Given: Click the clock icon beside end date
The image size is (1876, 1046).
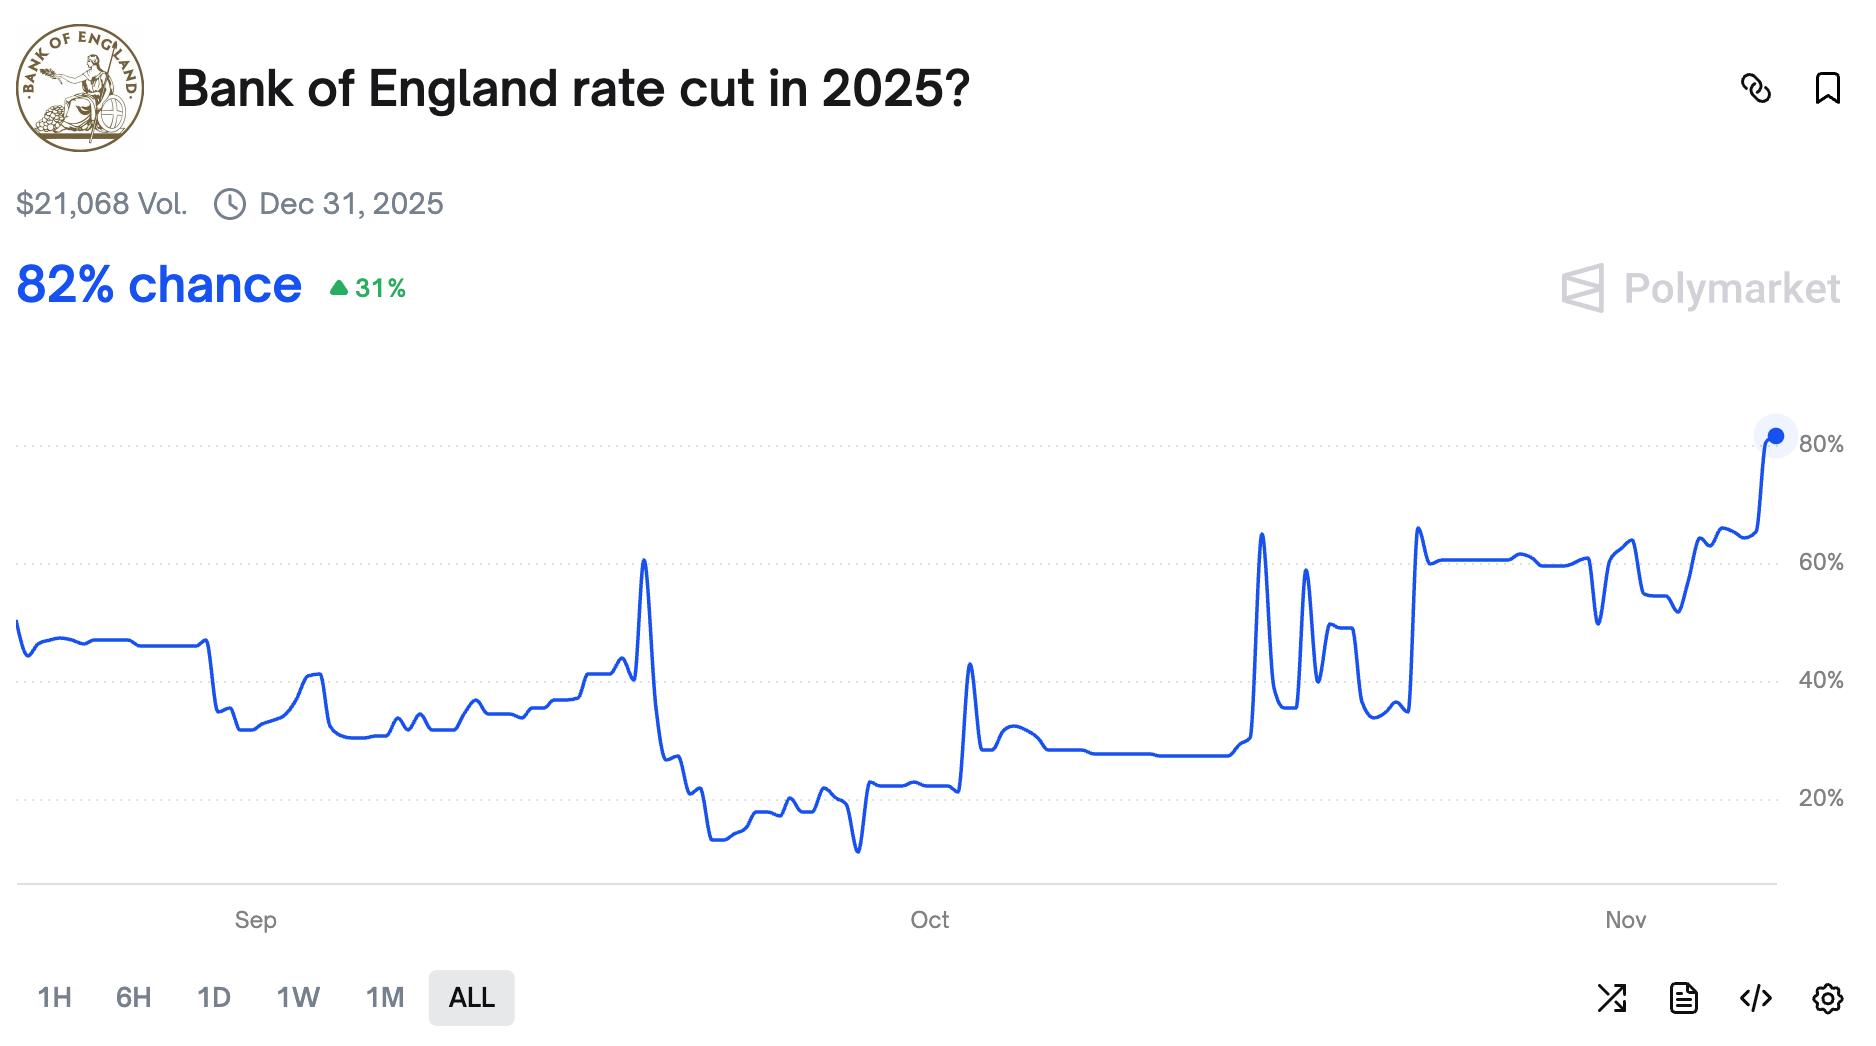Looking at the screenshot, I should click(x=230, y=204).
